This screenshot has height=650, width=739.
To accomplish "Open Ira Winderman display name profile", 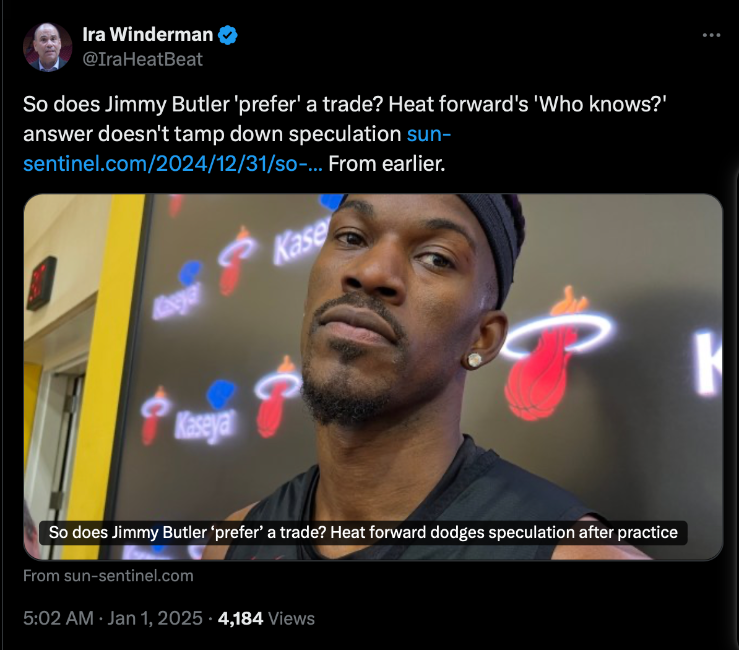I will (x=148, y=35).
